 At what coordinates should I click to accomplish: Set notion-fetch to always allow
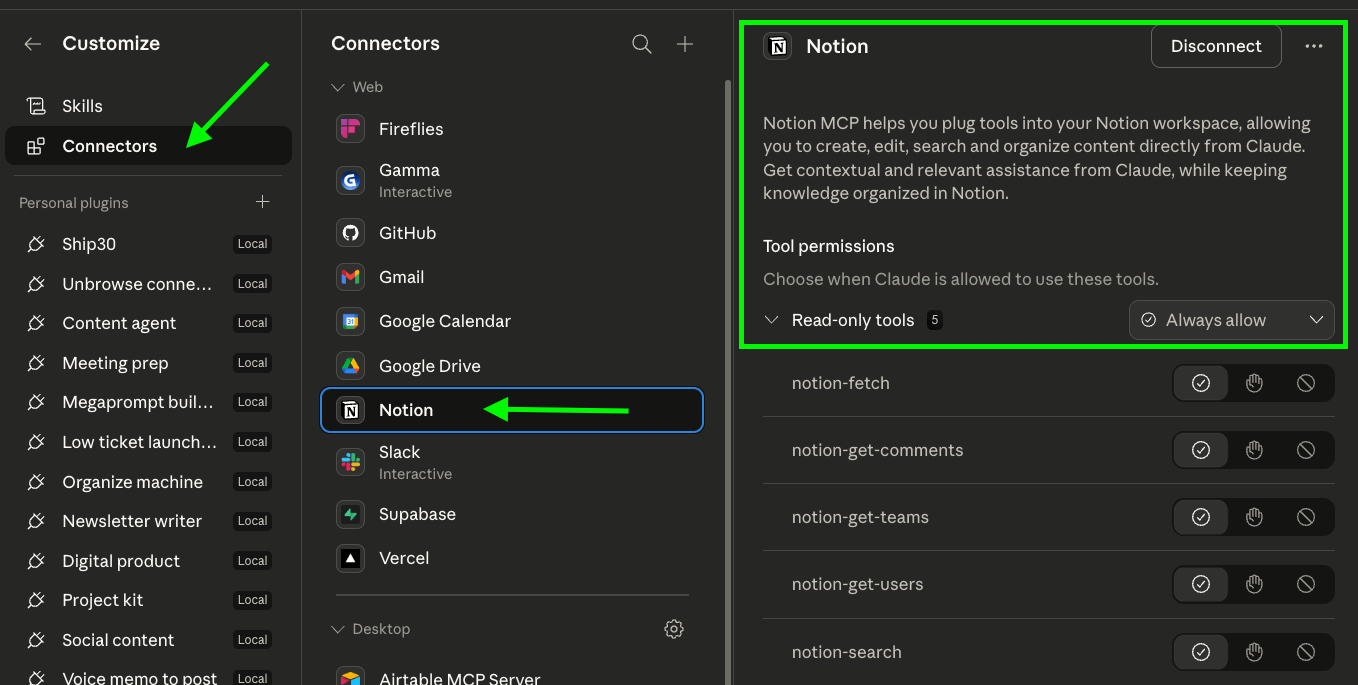[x=1201, y=383]
